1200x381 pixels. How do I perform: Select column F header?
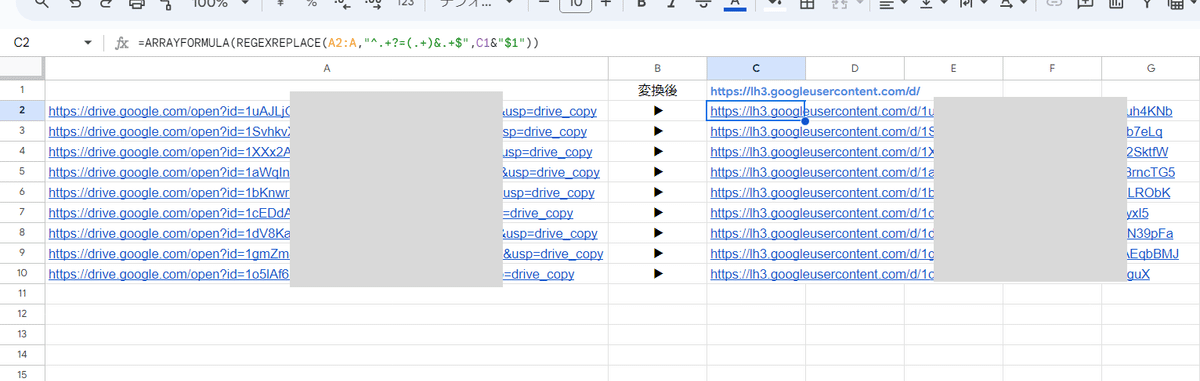tap(1053, 68)
